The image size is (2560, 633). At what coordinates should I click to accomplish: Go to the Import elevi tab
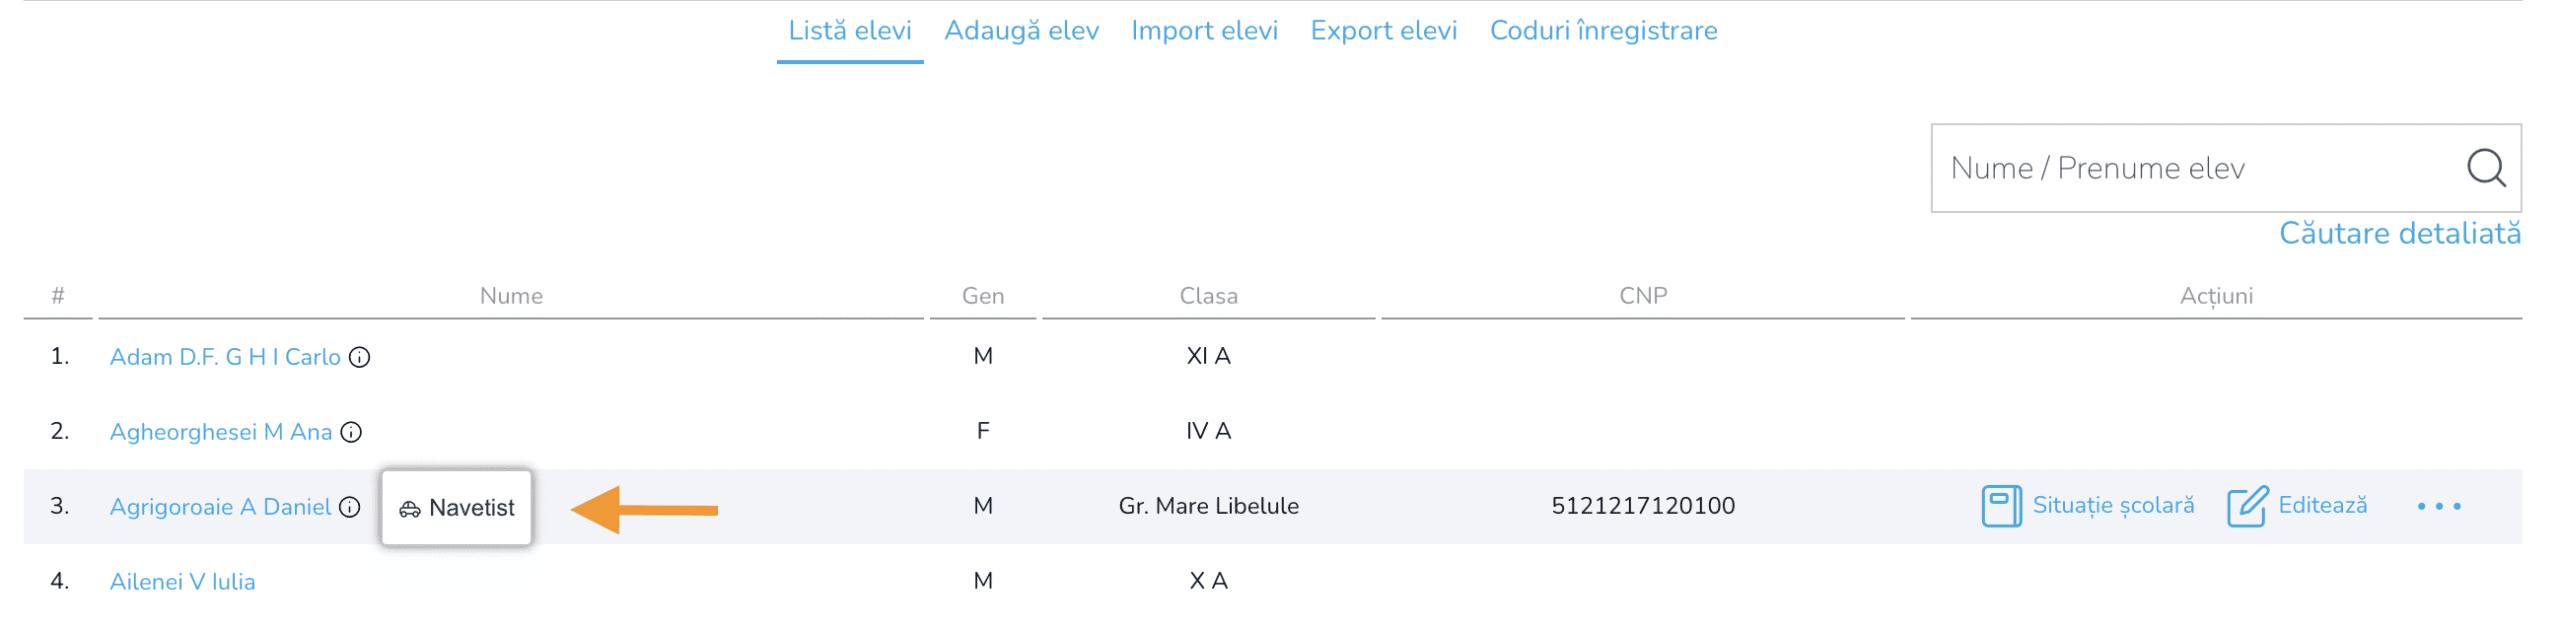[x=1203, y=31]
